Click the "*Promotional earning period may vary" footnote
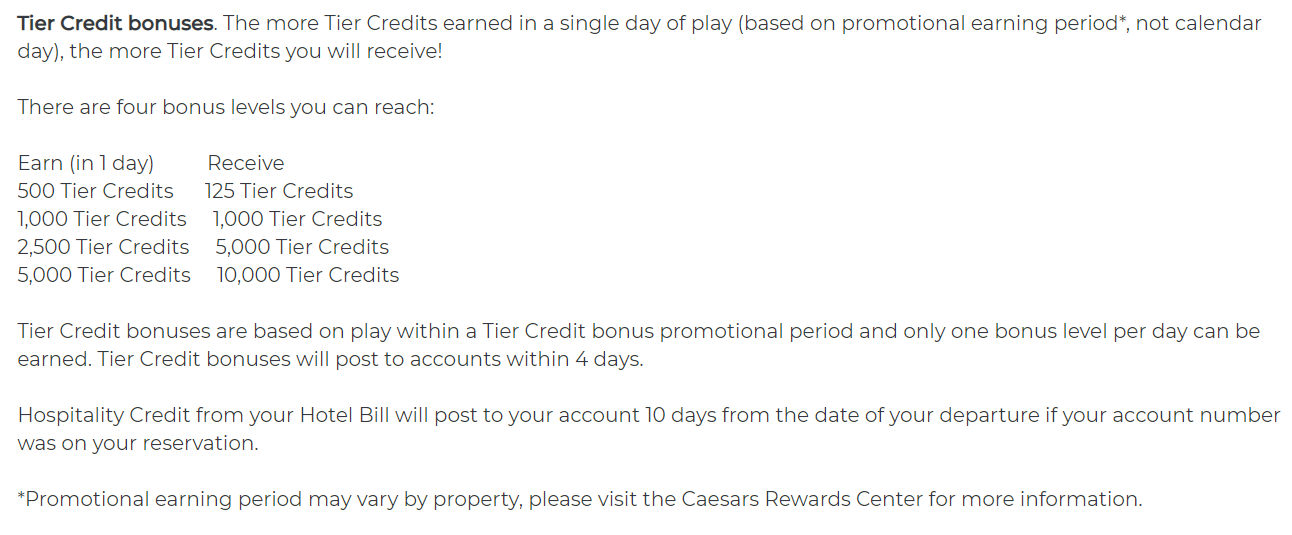The width and height of the screenshot is (1292, 535). pyautogui.click(x=200, y=499)
